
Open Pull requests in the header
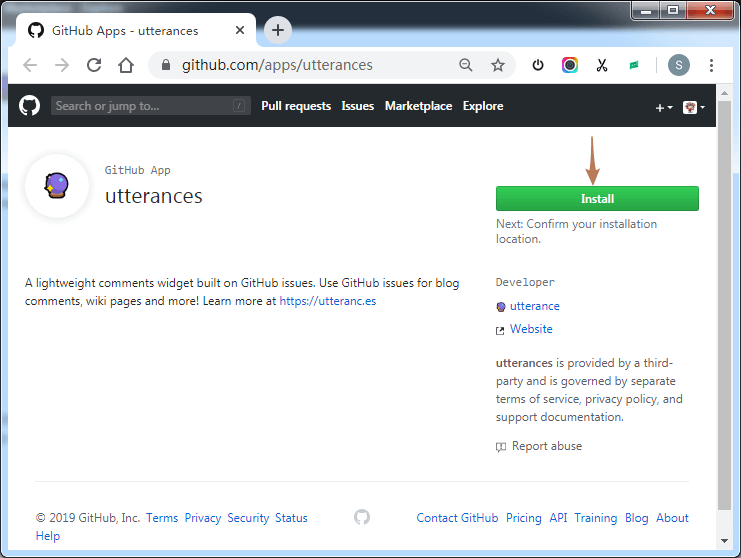[x=296, y=106]
